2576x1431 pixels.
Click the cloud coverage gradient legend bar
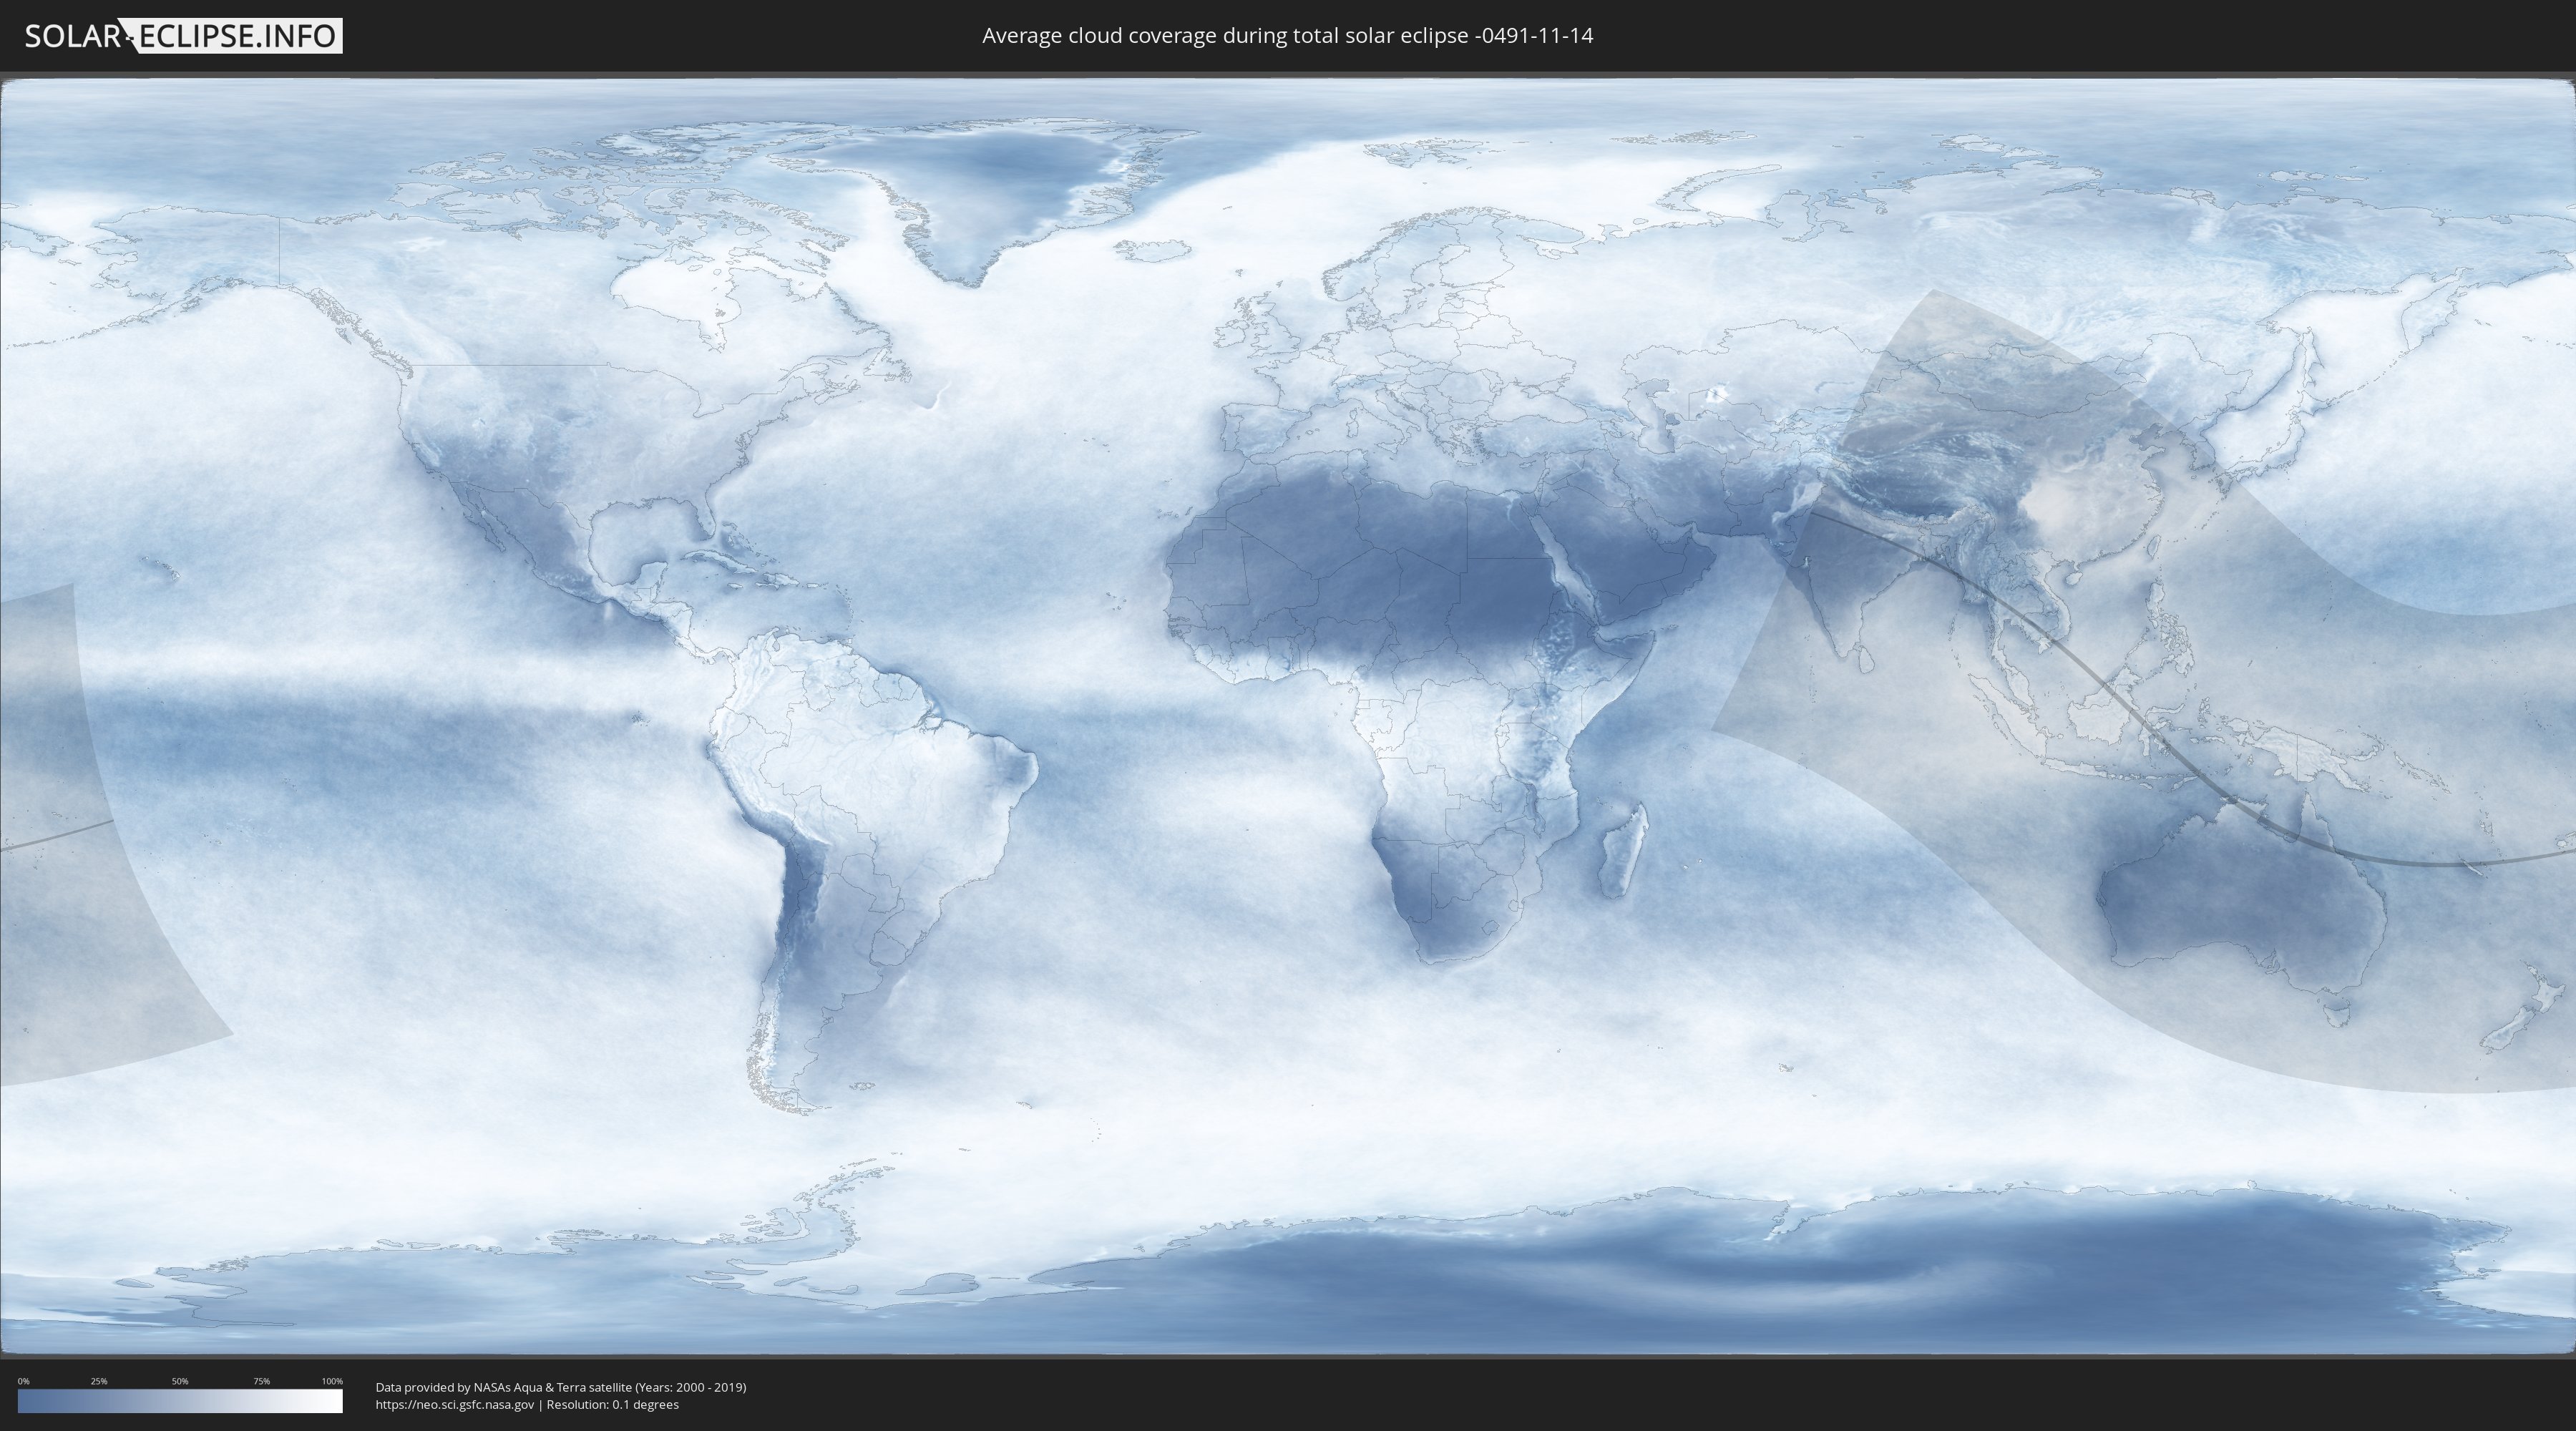point(180,1401)
